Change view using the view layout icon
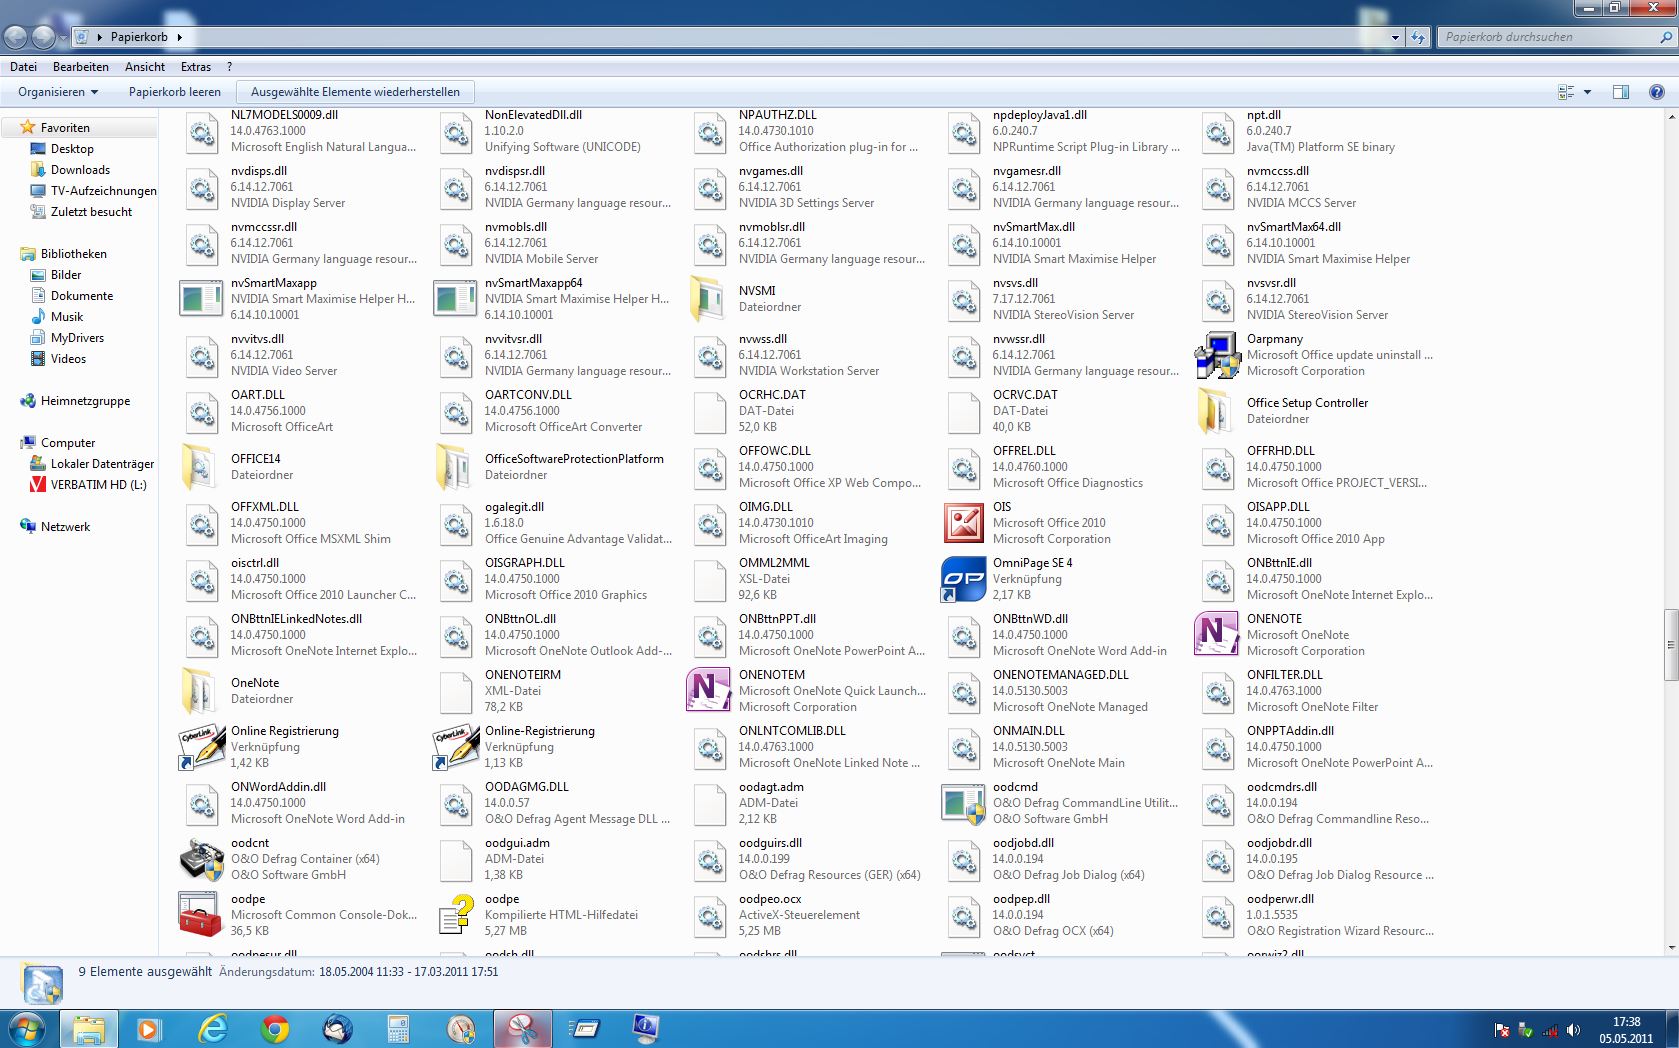This screenshot has height=1048, width=1679. click(1566, 92)
